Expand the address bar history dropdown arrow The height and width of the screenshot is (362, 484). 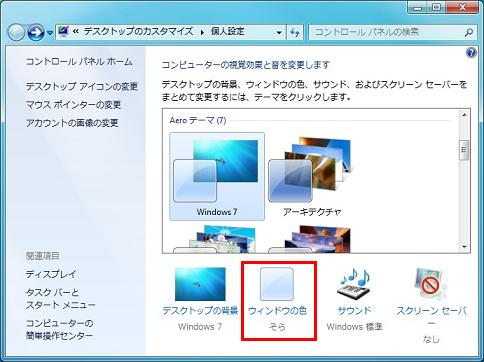(279, 33)
